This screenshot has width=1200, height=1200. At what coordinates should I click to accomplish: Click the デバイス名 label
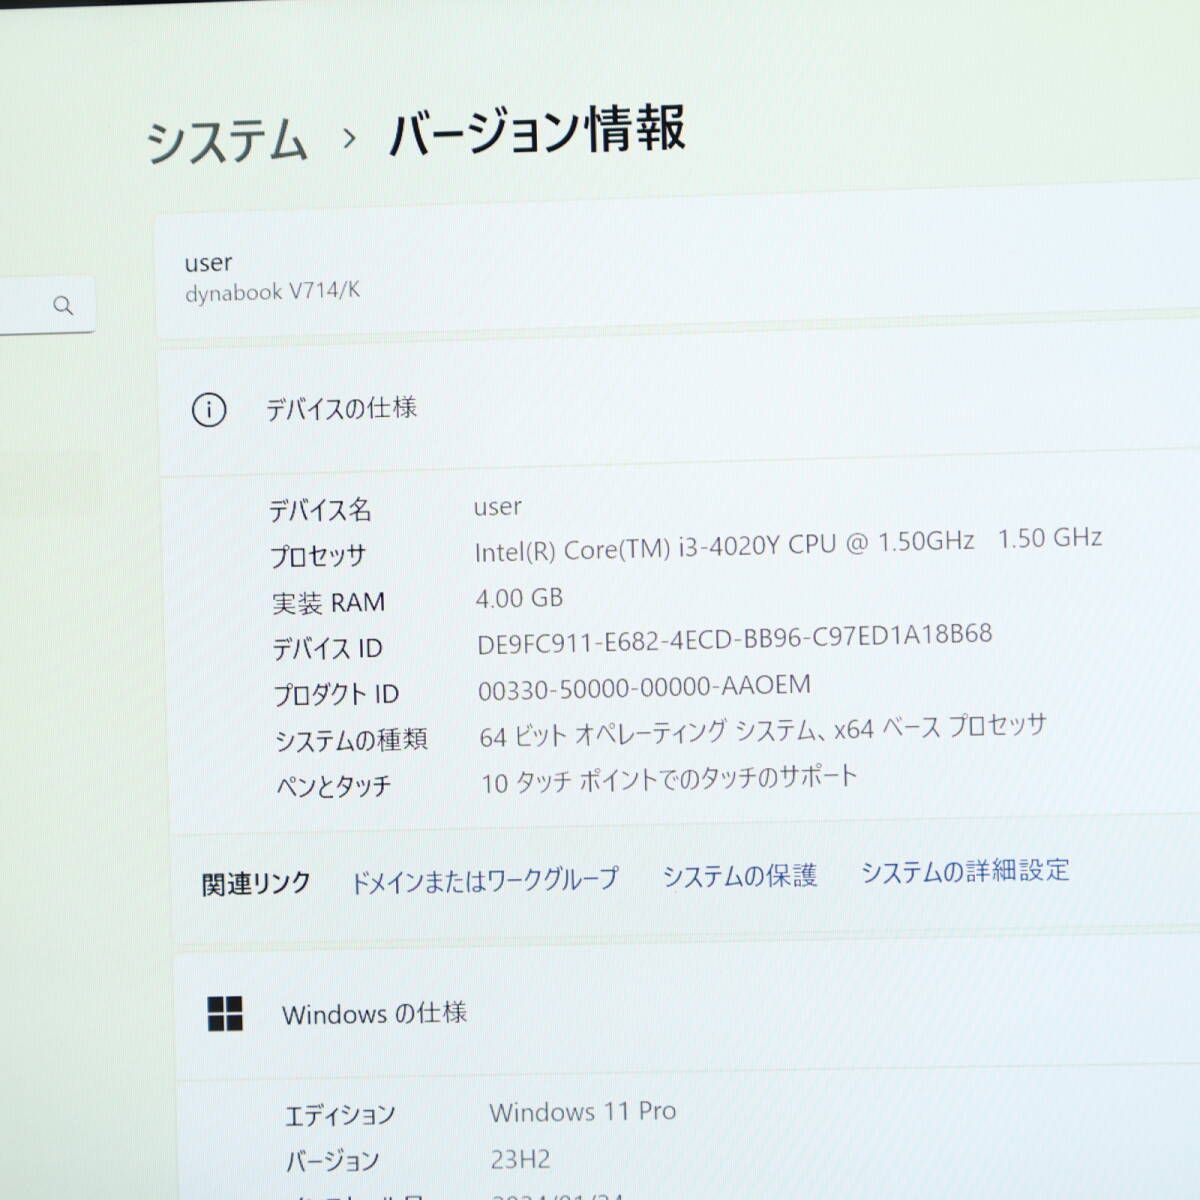coord(319,510)
